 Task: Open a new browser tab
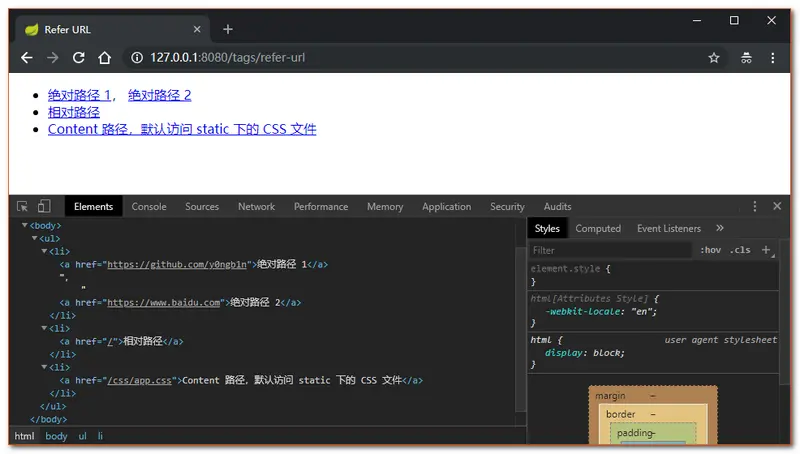pos(228,29)
